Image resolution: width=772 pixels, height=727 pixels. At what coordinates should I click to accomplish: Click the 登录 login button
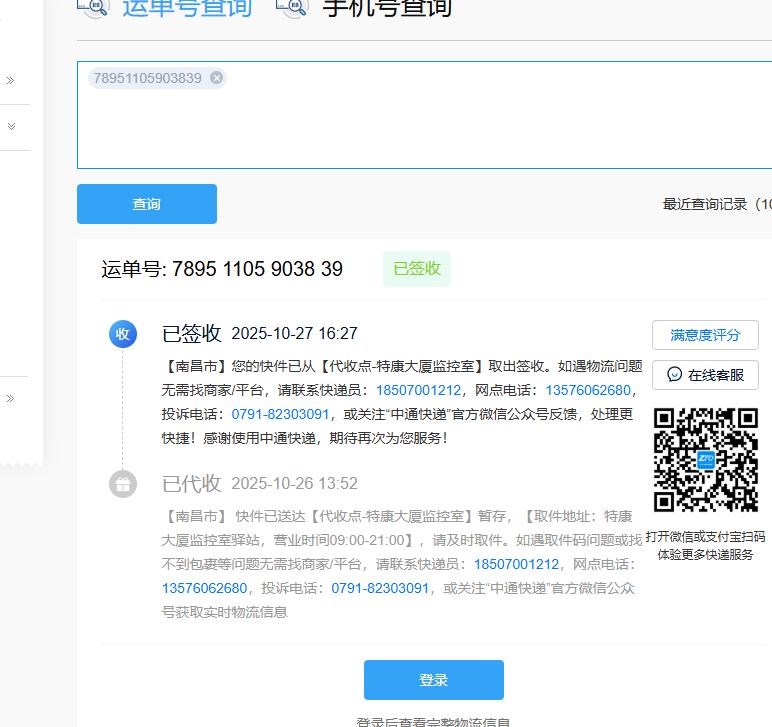point(434,680)
